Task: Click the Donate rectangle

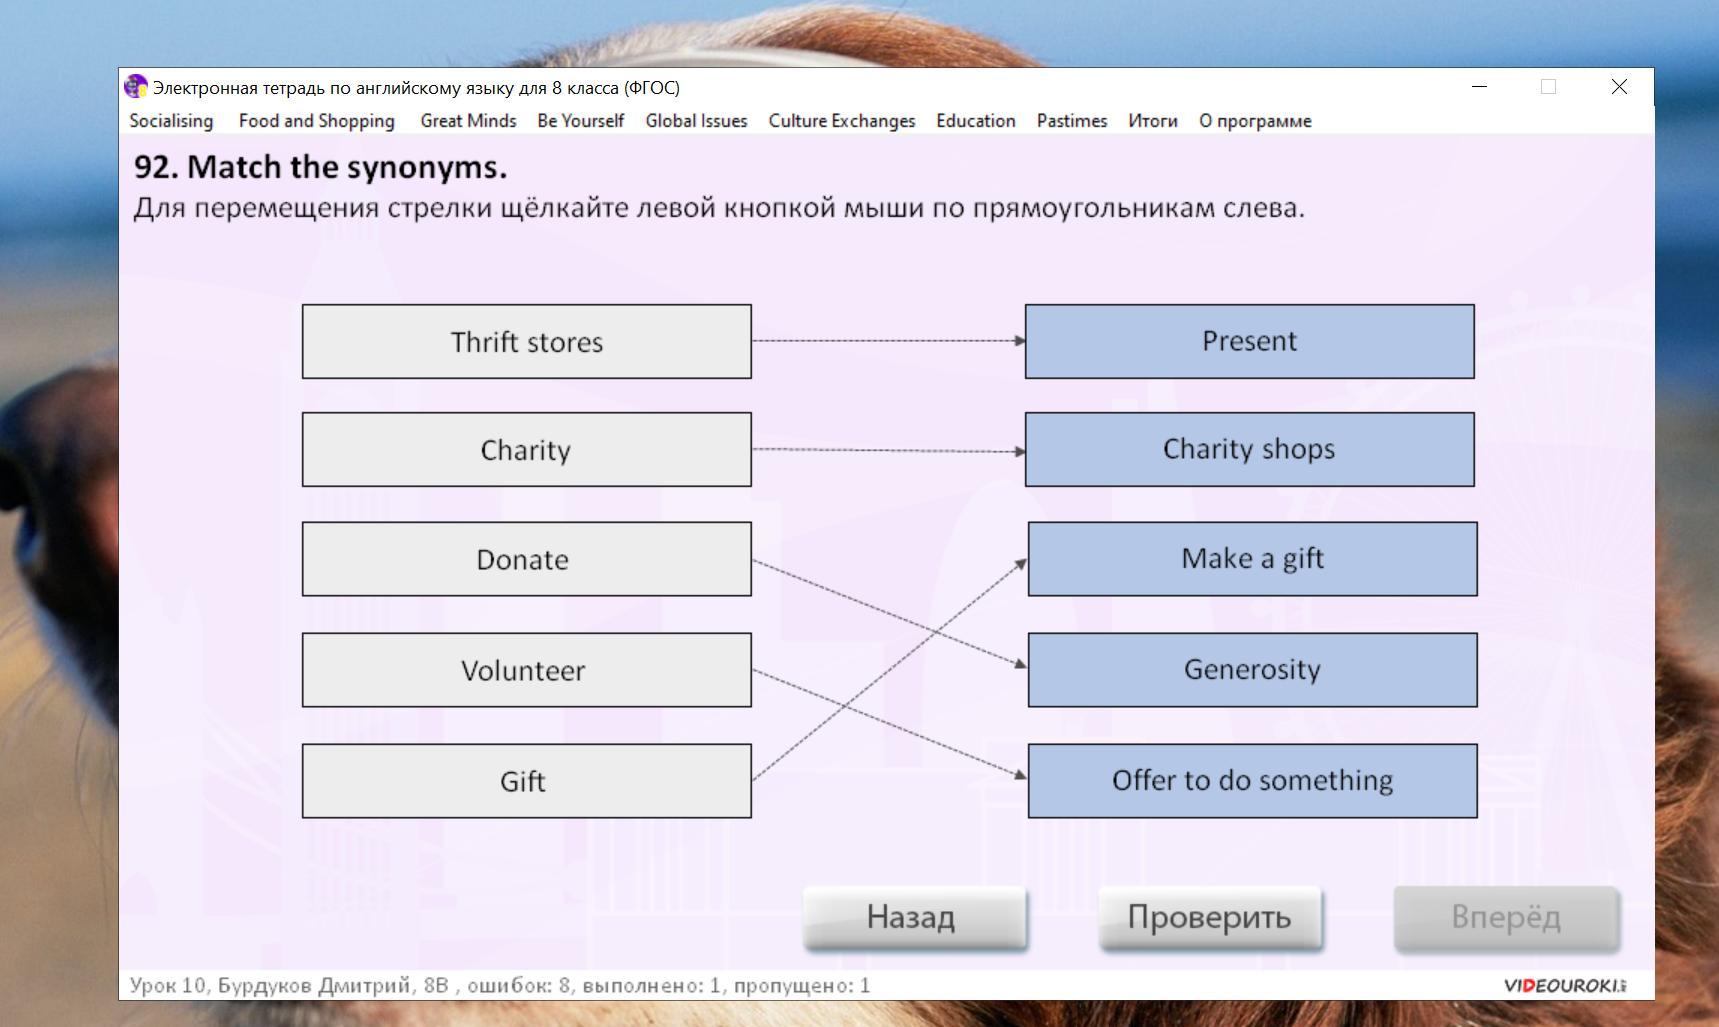Action: pos(527,559)
